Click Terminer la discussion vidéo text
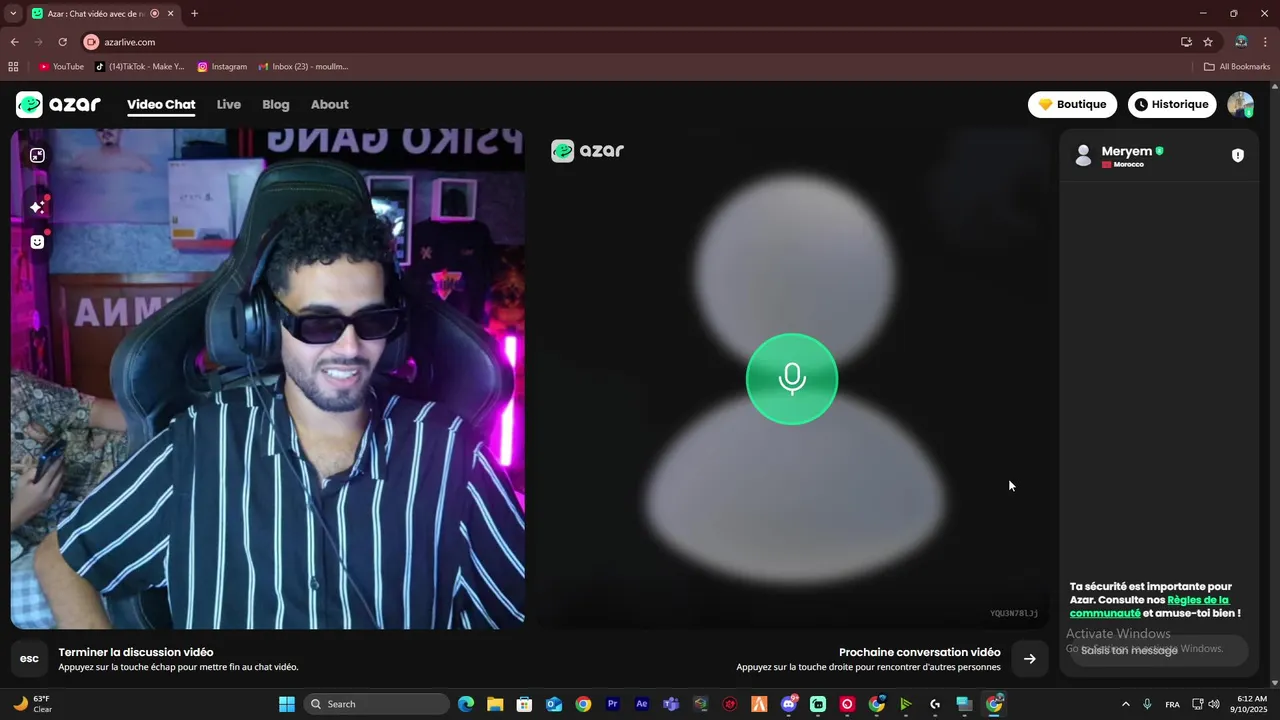1280x720 pixels. pyautogui.click(x=136, y=652)
